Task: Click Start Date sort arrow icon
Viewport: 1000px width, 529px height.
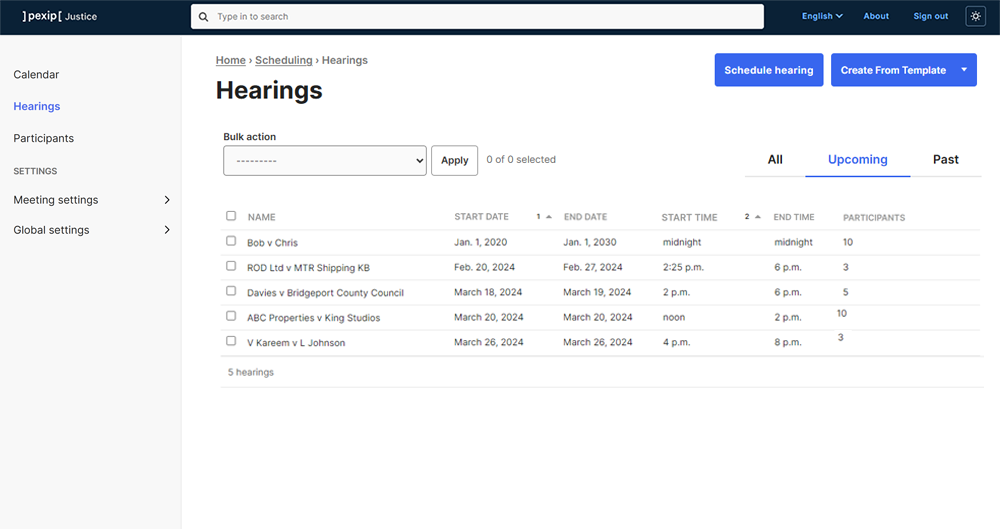Action: [548, 217]
